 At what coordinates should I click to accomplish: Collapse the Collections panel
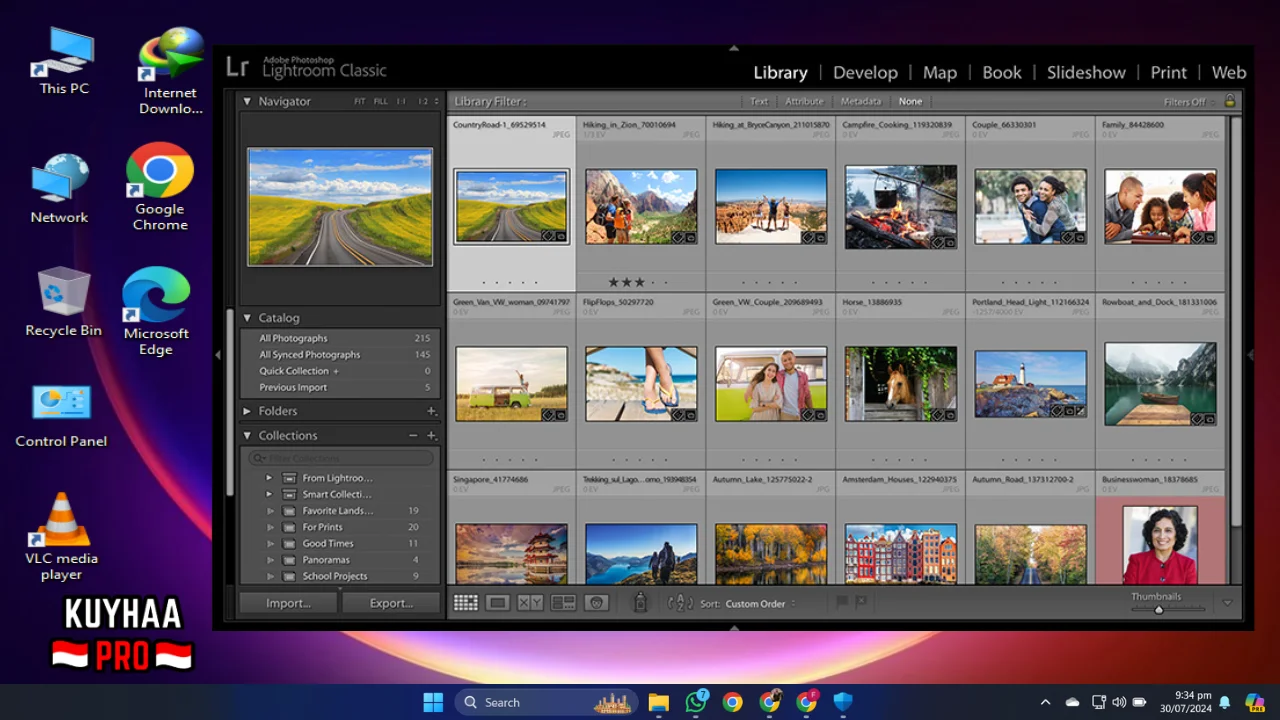point(247,436)
